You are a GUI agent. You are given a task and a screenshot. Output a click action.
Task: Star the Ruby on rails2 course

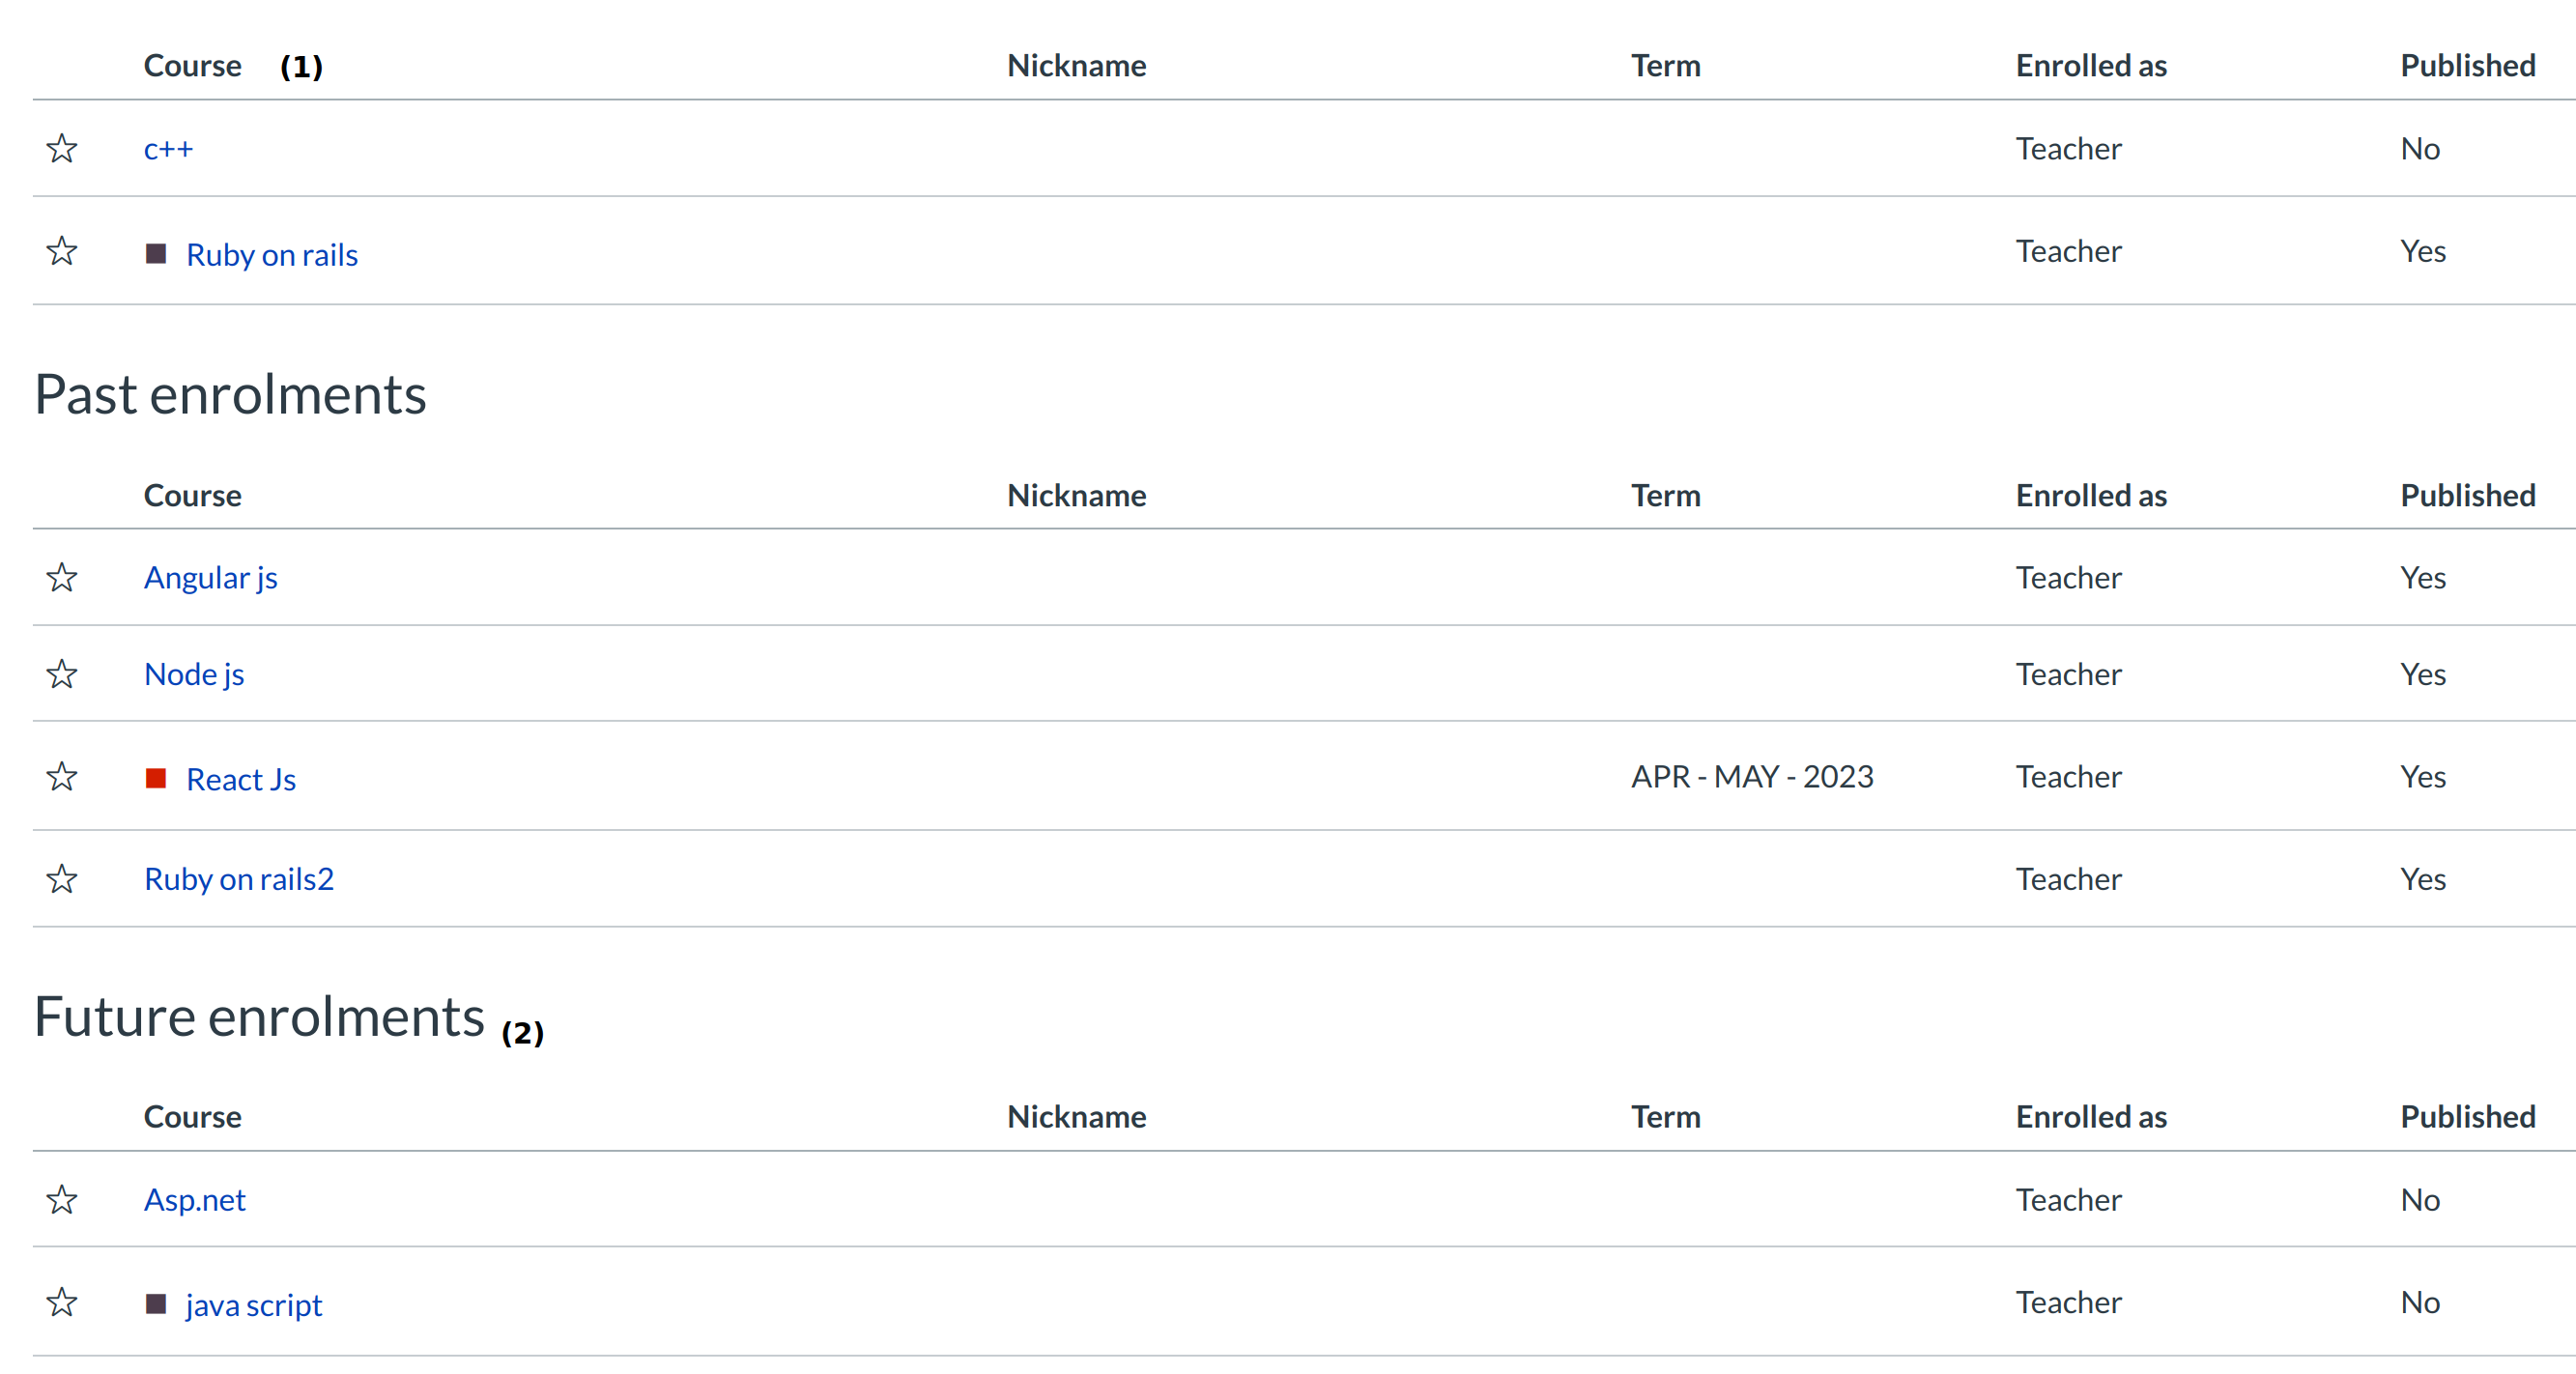[62, 880]
